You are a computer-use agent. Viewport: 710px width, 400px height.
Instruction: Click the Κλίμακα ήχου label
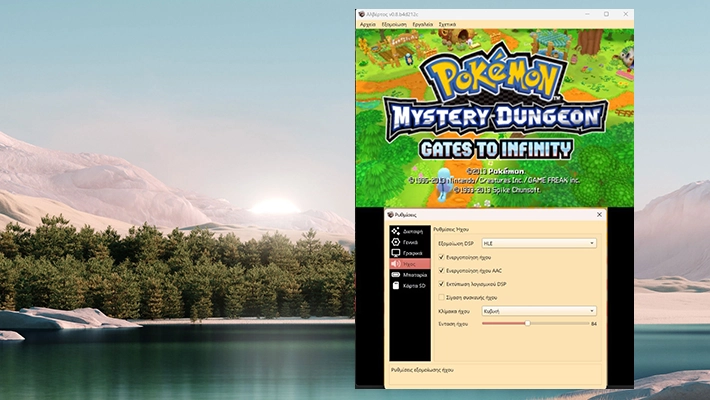pos(454,311)
